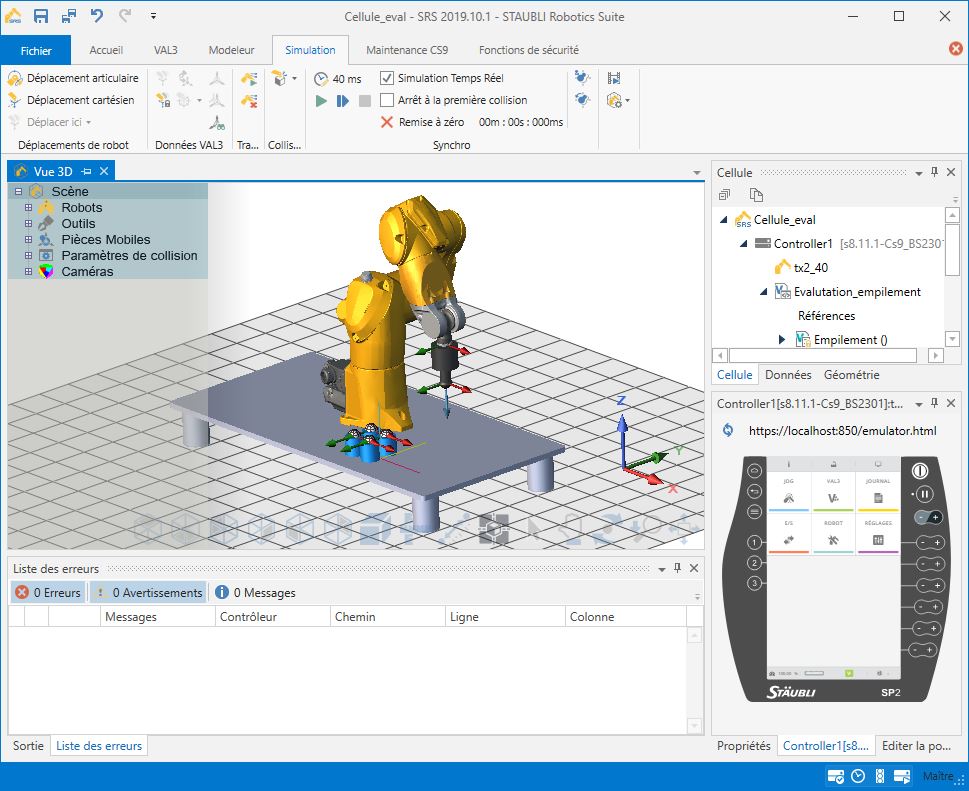Open the Fichier menu
Screen dimensions: 969x791
(x=36, y=50)
